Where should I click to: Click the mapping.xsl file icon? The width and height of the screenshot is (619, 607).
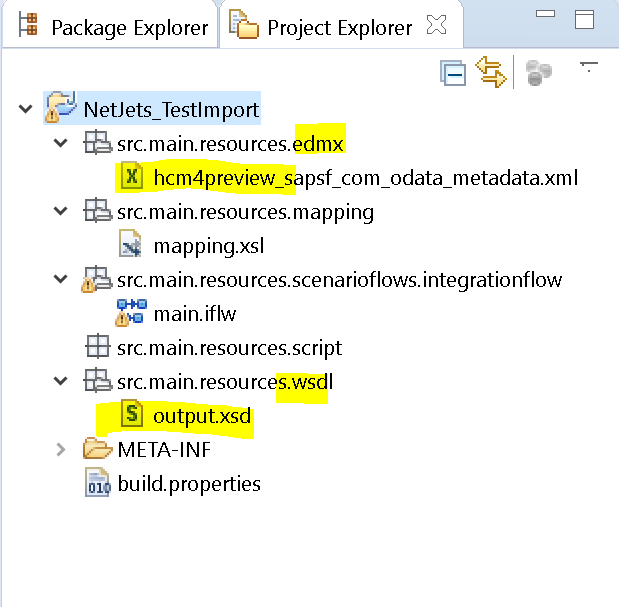tap(130, 244)
